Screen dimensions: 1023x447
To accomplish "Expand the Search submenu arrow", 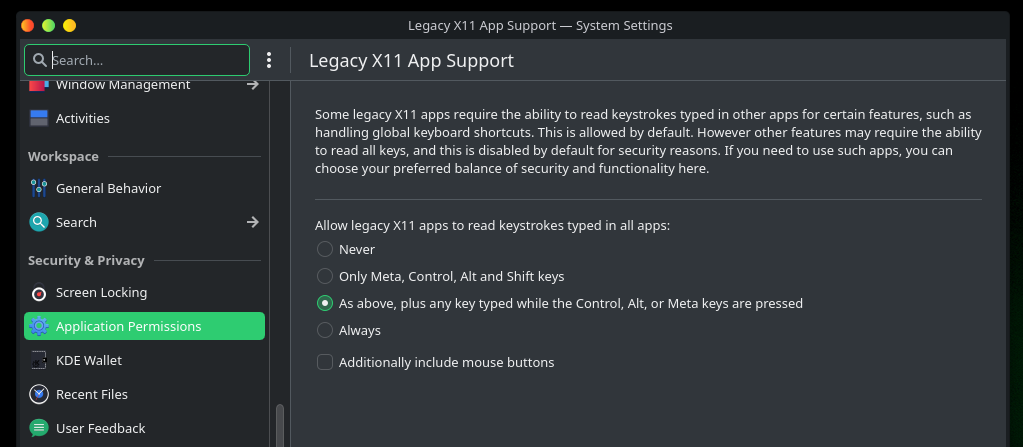I will 253,222.
